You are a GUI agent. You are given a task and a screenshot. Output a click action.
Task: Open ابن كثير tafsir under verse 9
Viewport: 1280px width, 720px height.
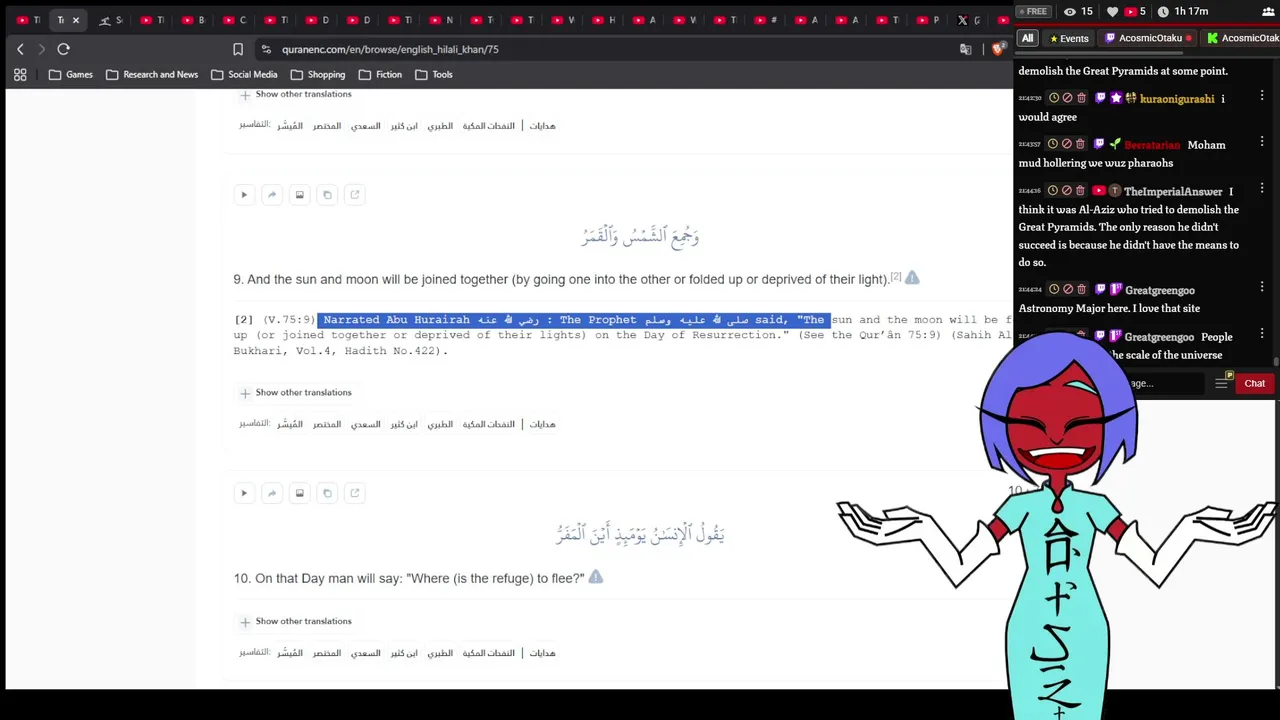point(404,424)
